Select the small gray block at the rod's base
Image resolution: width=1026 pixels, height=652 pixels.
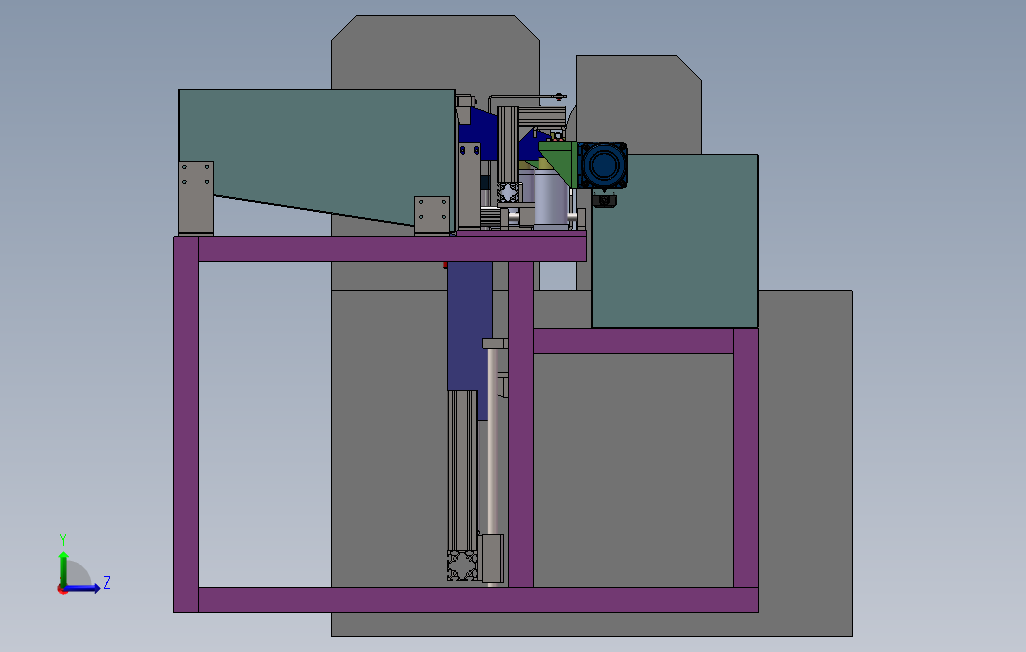[491, 558]
